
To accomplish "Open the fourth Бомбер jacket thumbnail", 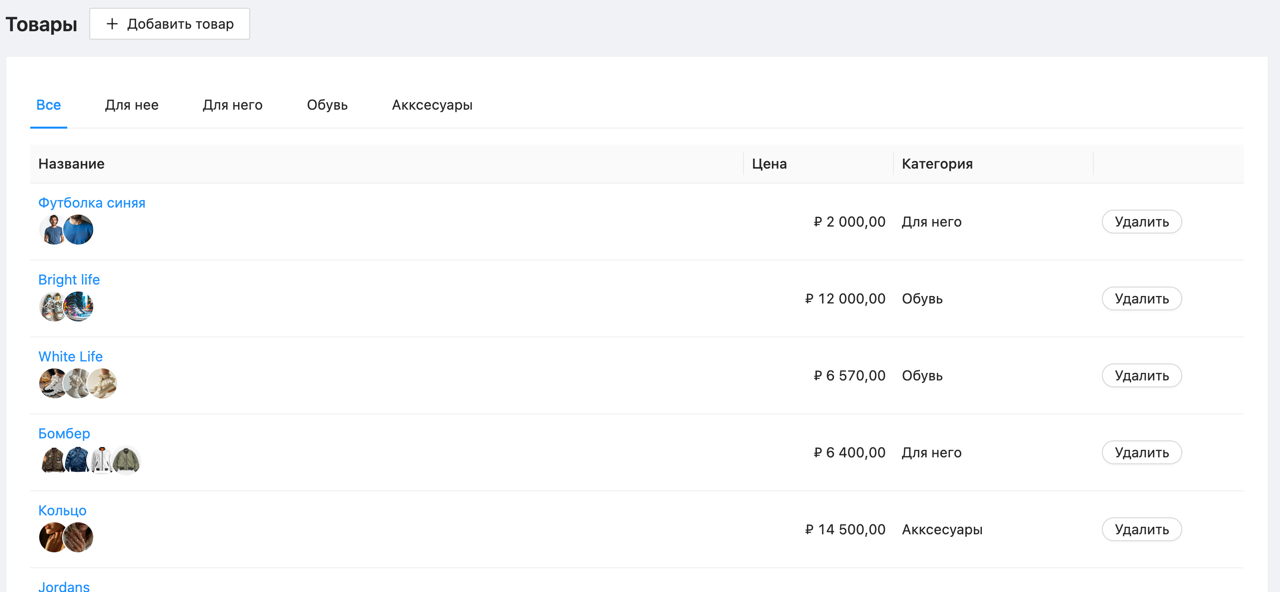I will pos(126,461).
